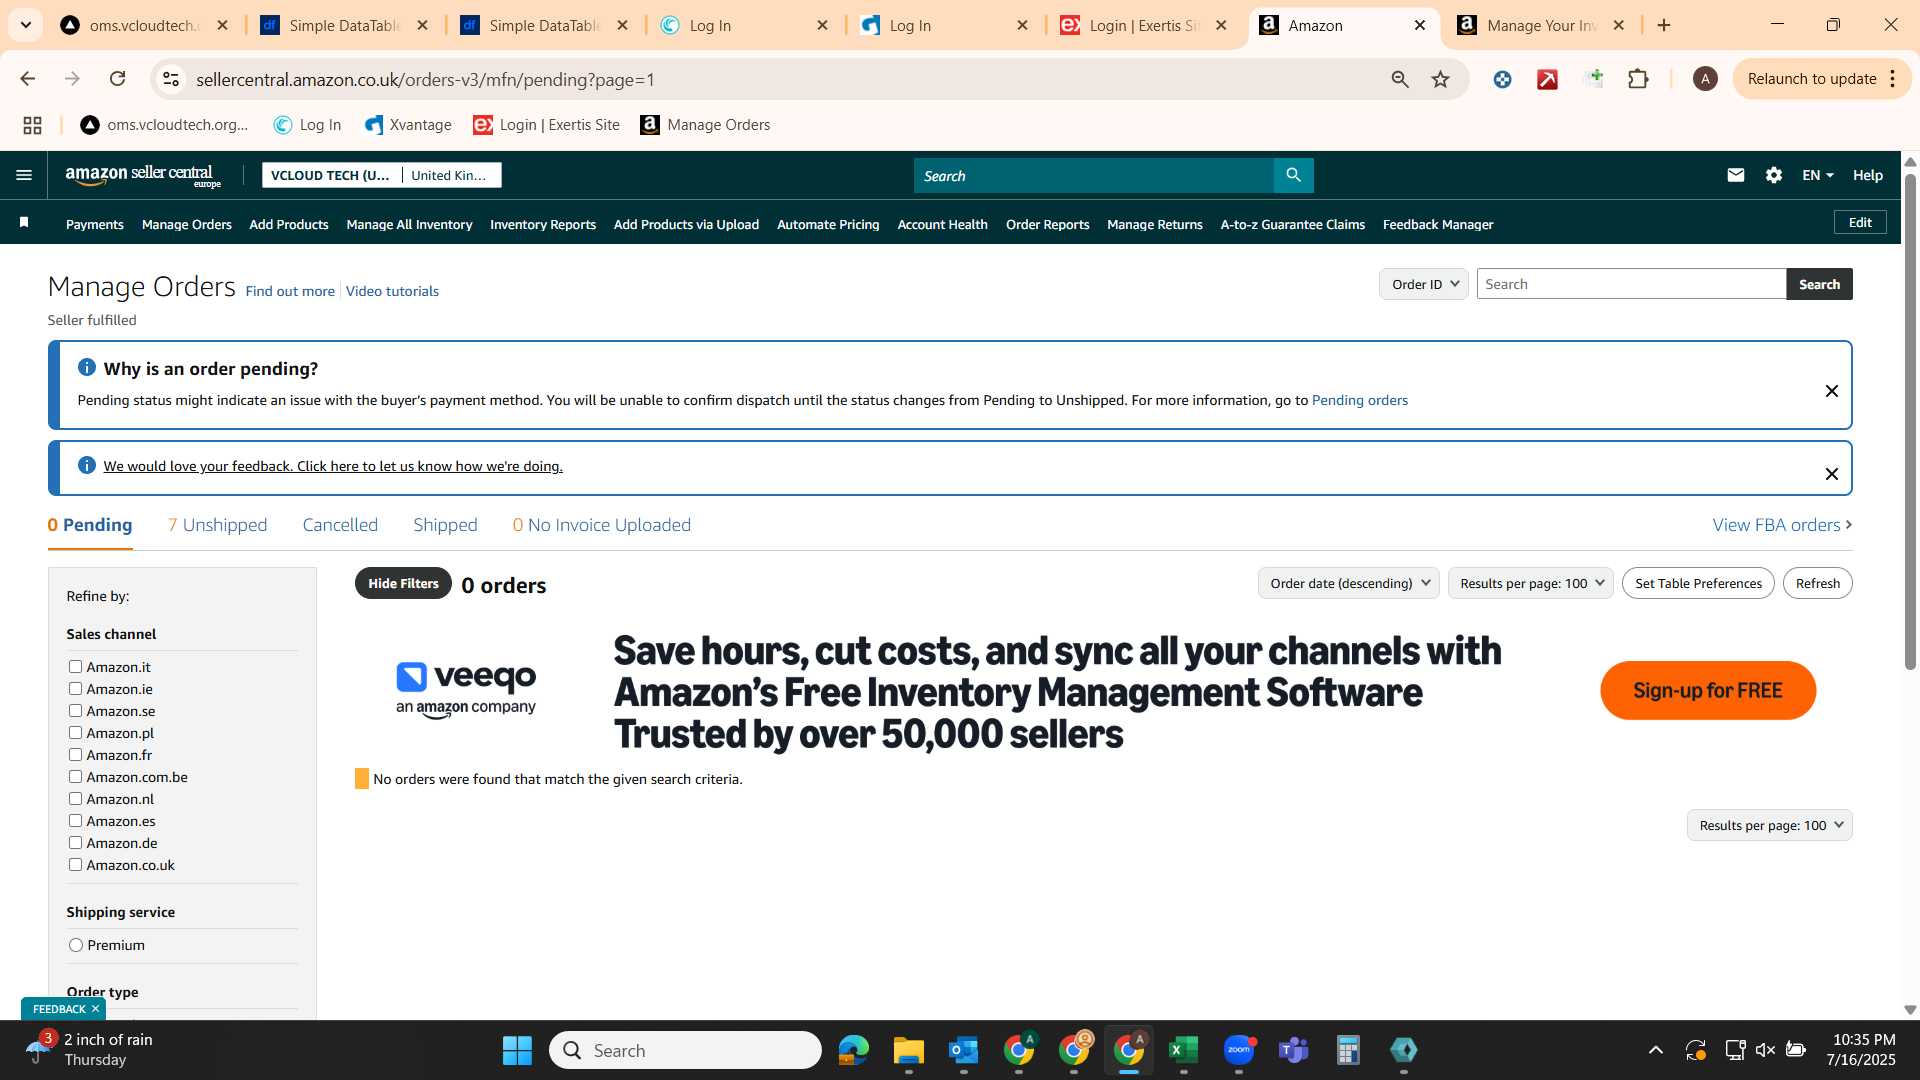Select the Premium shipping service radio

tap(76, 945)
